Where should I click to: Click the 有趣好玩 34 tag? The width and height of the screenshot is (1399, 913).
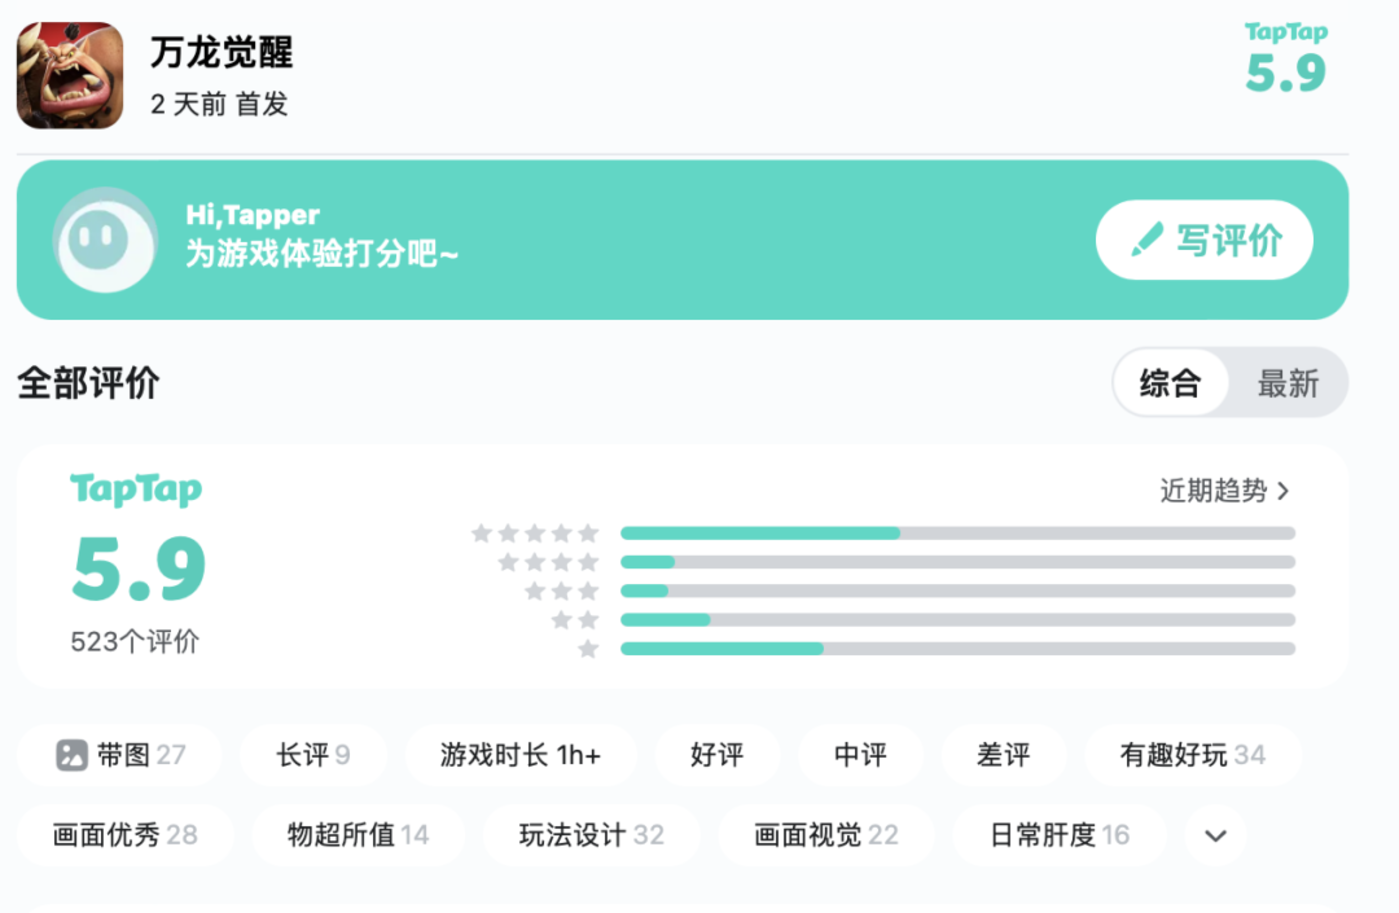(1192, 755)
